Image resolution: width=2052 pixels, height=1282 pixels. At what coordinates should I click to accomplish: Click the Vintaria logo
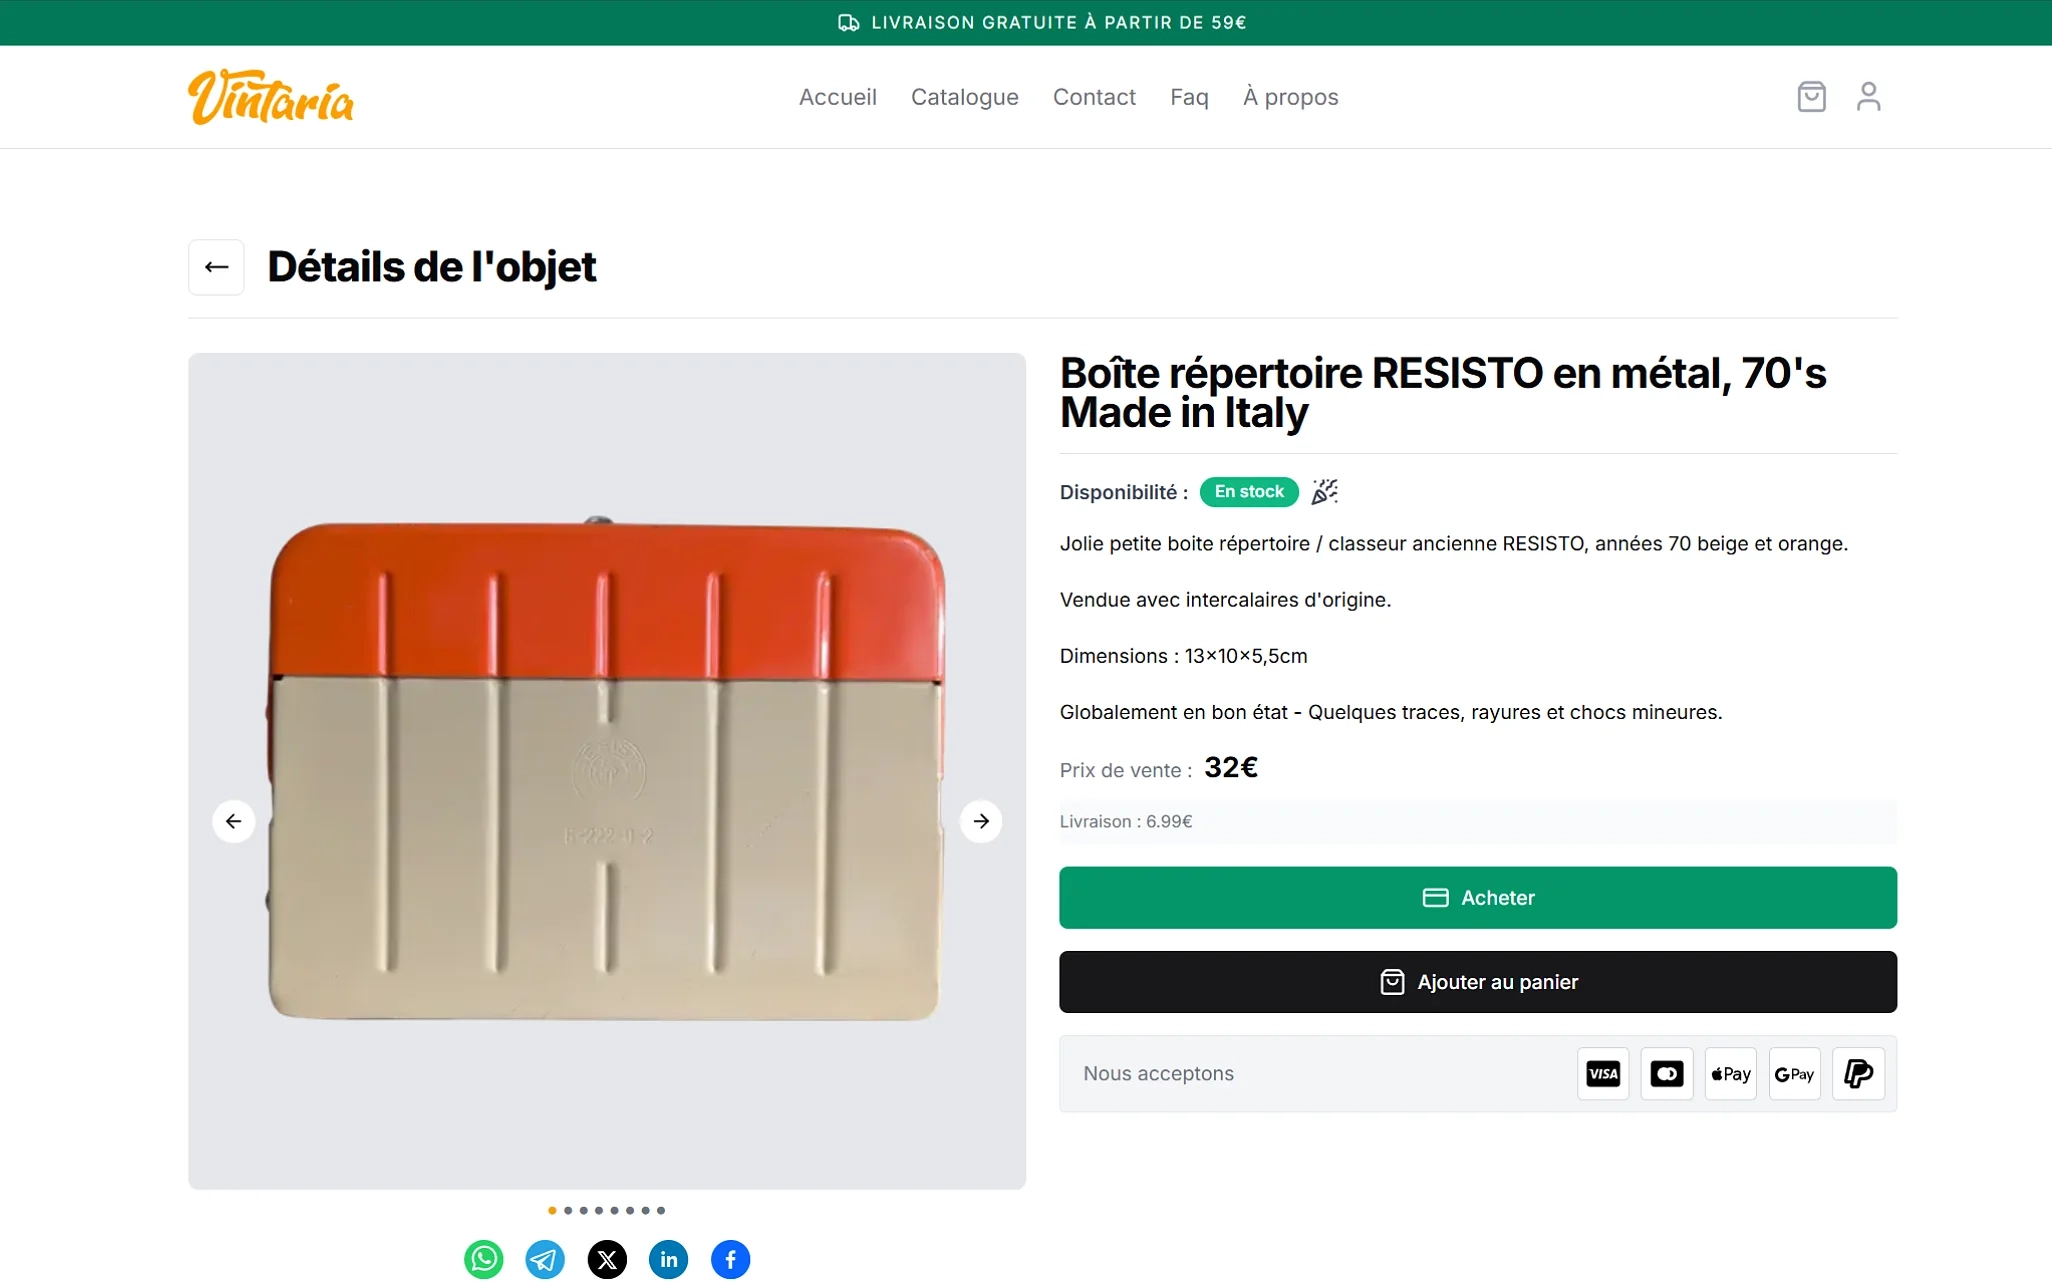click(x=271, y=97)
